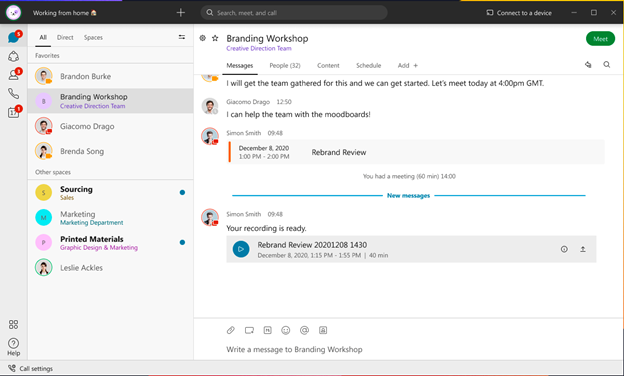Image resolution: width=624 pixels, height=376 pixels.
Task: Click Connect to a device
Action: point(519,13)
